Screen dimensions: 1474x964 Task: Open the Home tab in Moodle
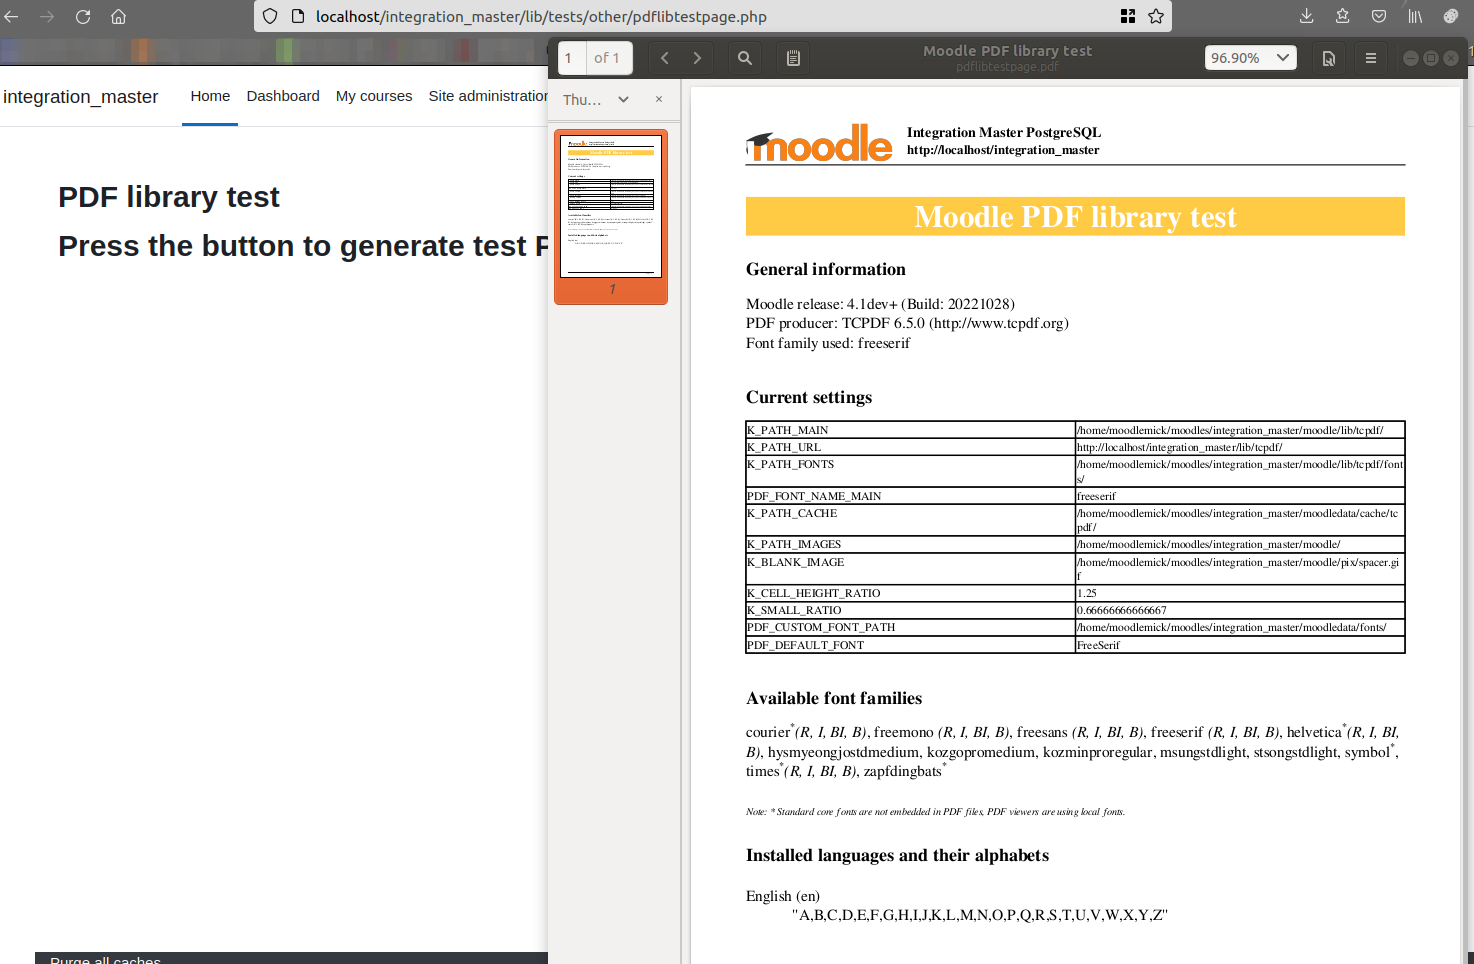click(x=210, y=96)
